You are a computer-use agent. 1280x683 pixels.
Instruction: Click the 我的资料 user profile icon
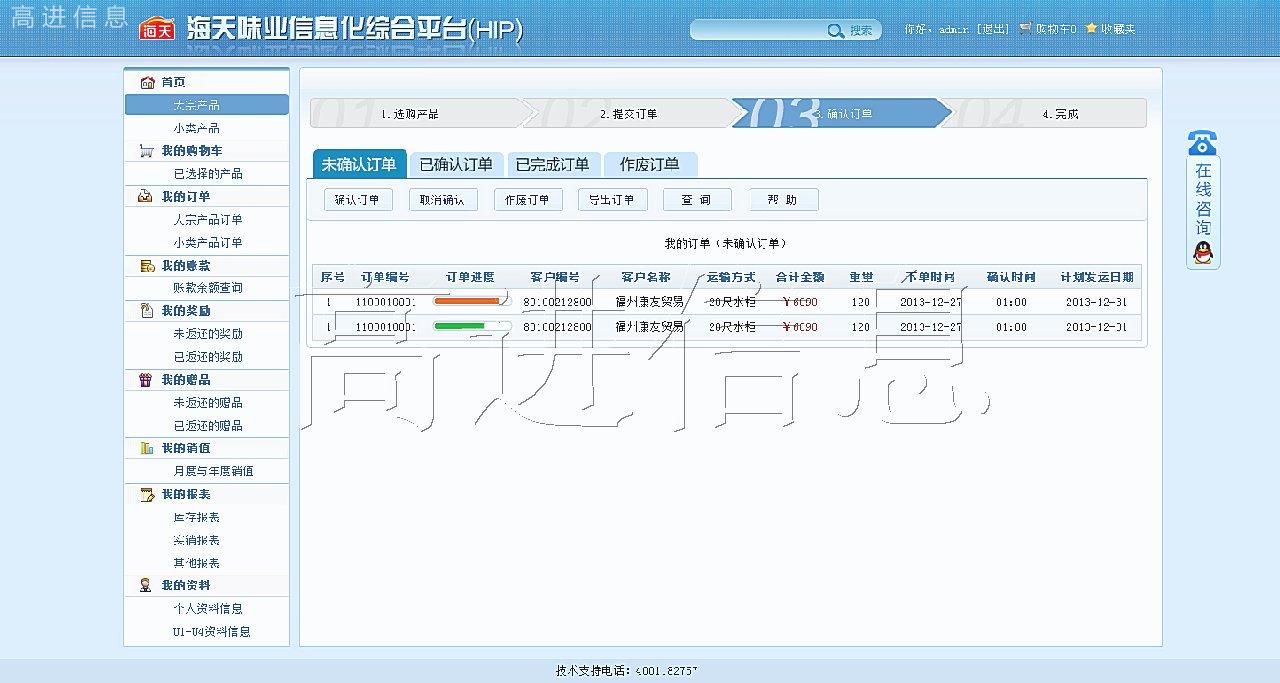(146, 585)
